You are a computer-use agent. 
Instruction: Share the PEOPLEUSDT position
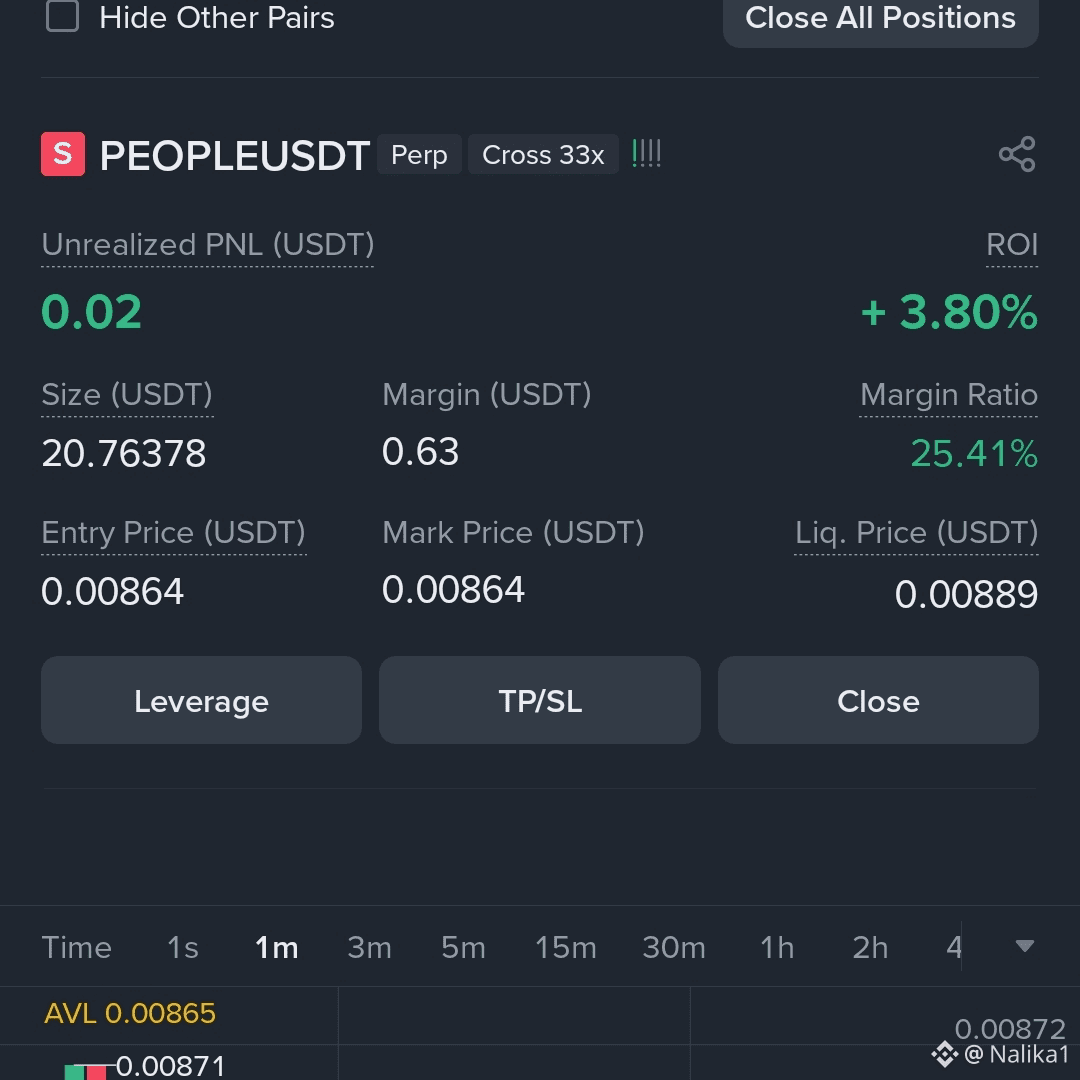1017,154
